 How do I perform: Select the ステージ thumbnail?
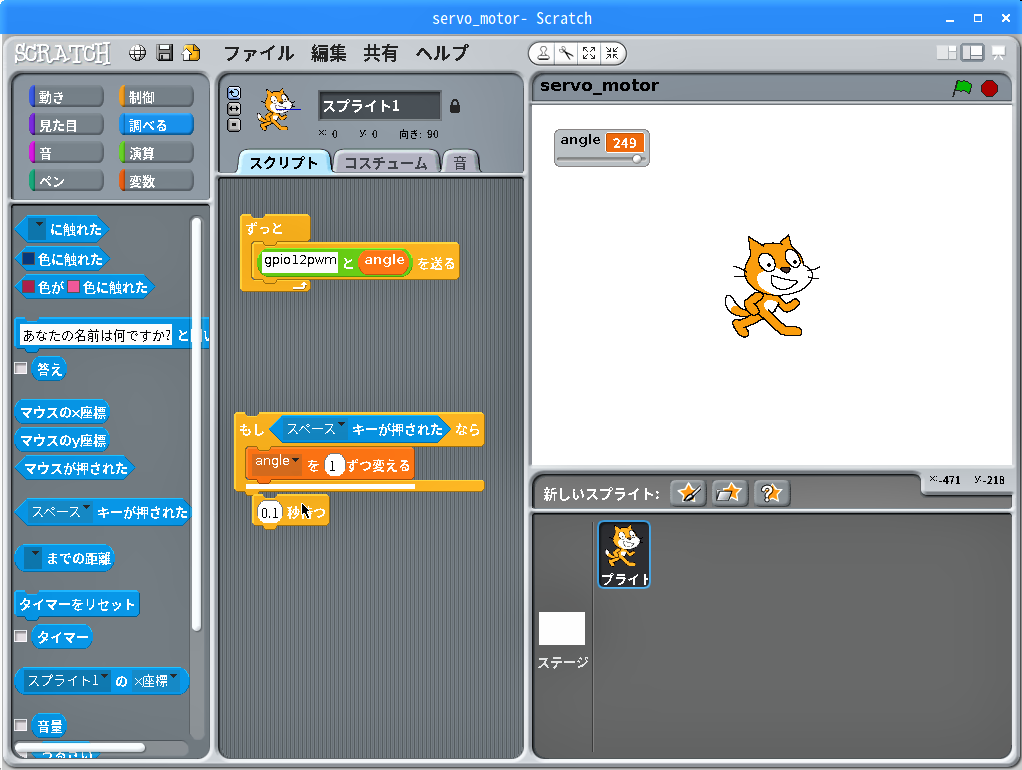pyautogui.click(x=562, y=629)
